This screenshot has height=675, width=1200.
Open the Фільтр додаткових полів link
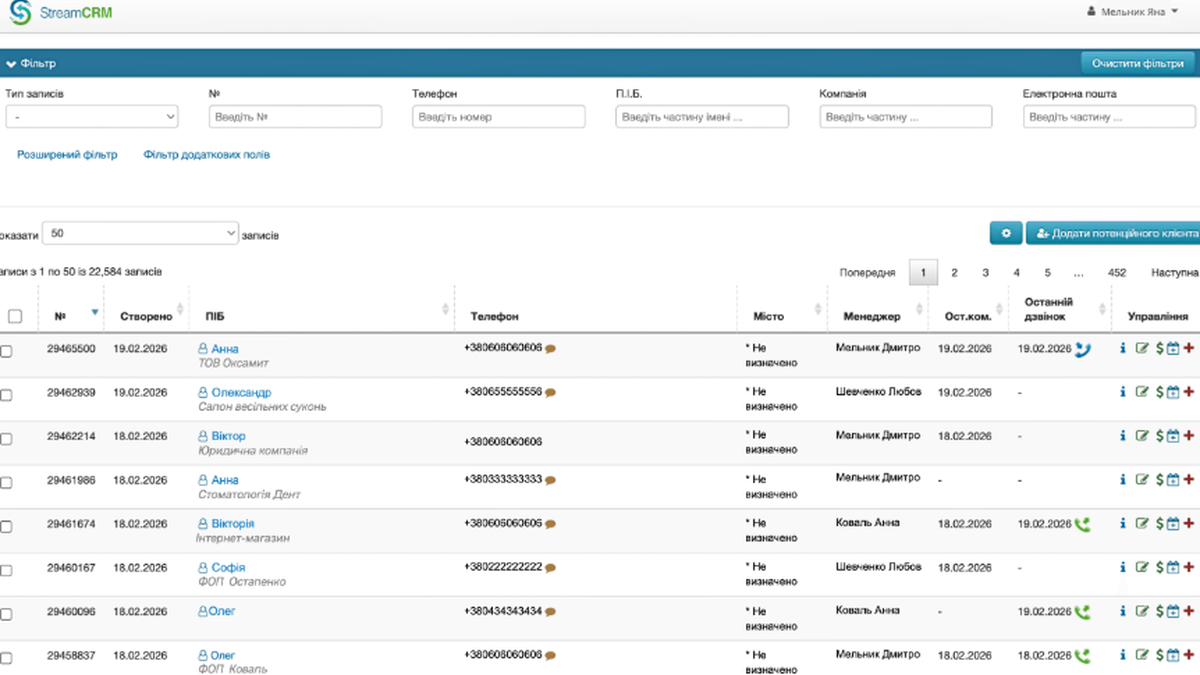[x=206, y=155]
